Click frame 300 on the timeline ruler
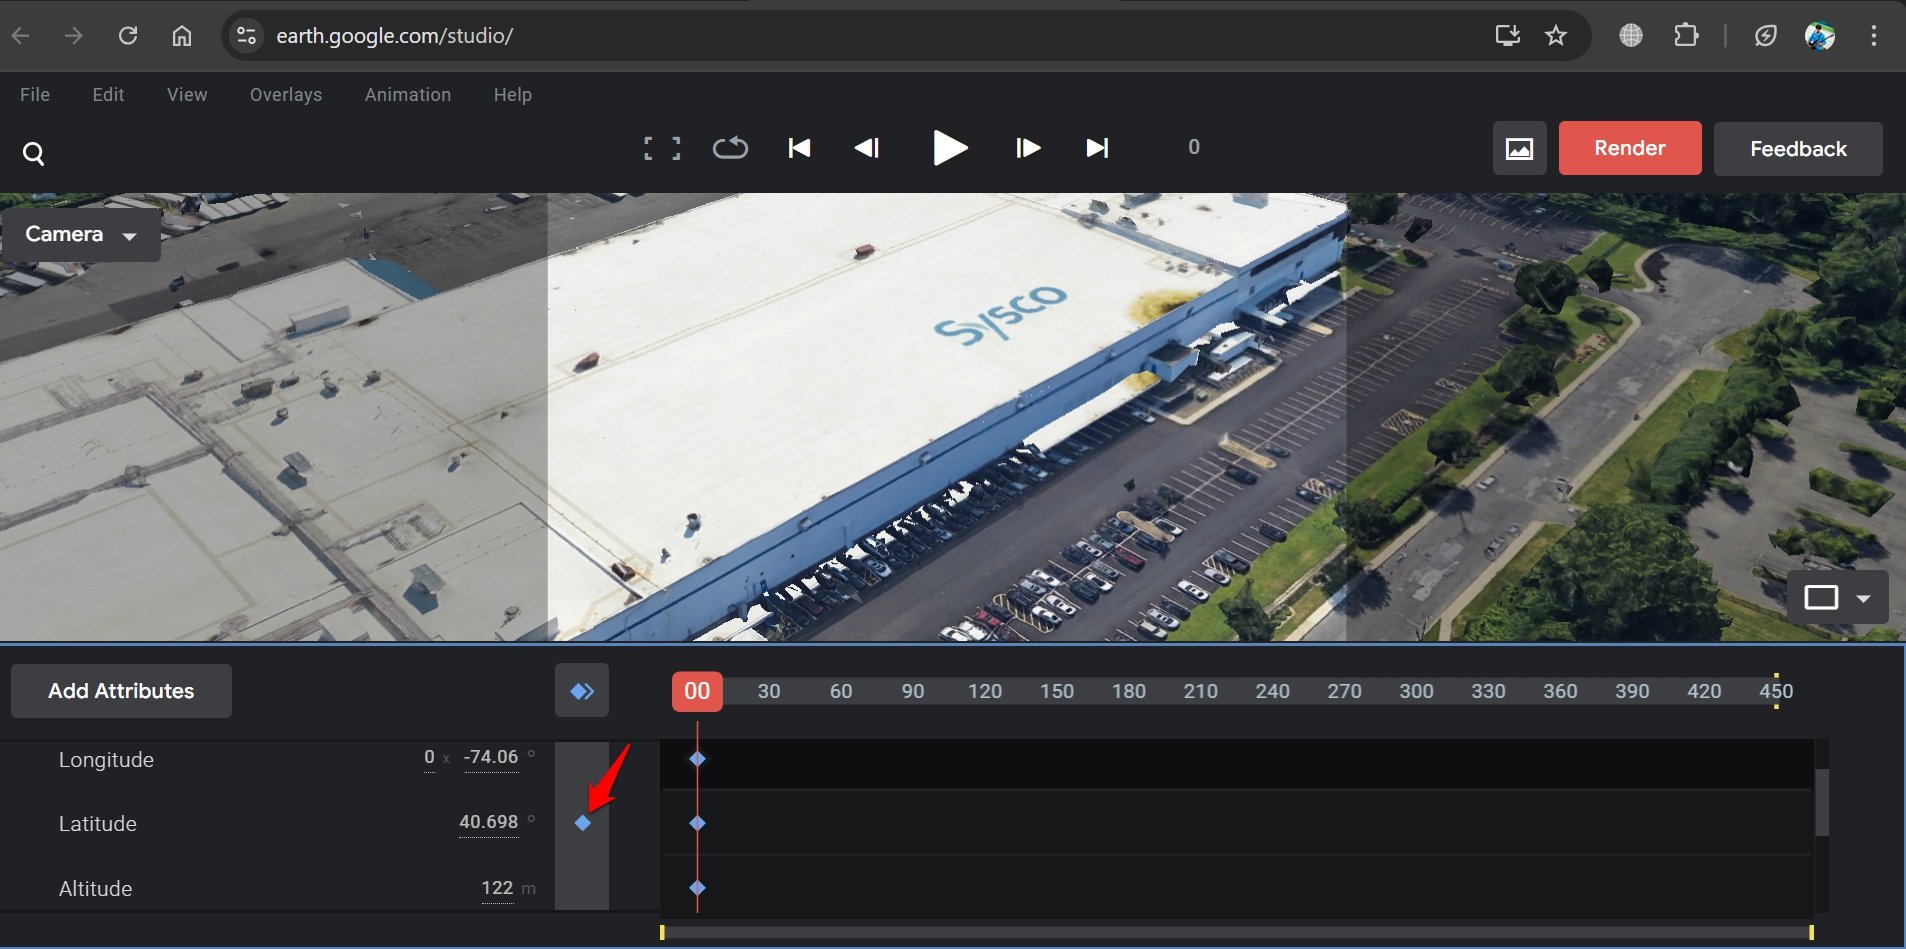 1416,691
